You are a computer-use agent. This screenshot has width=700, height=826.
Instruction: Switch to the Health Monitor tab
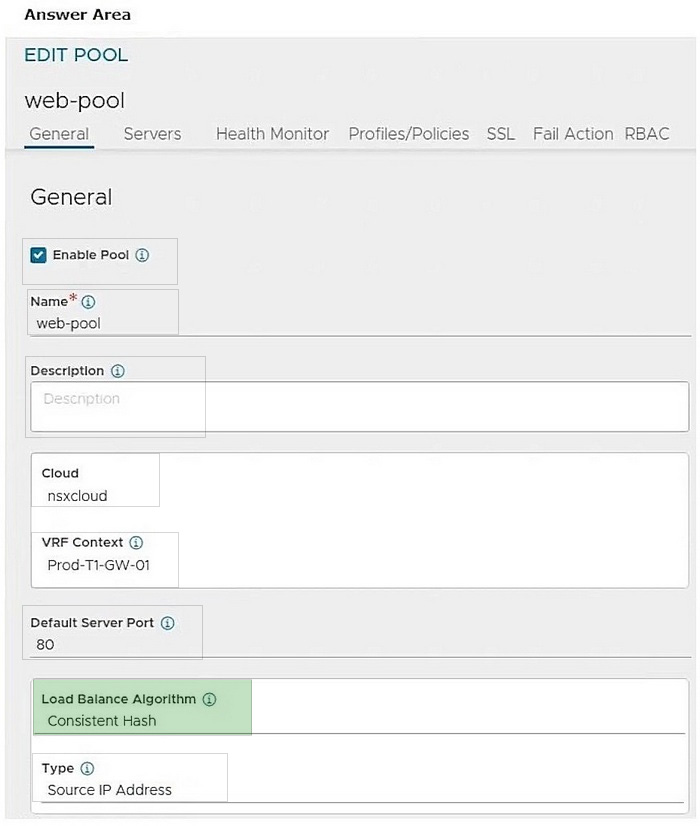pyautogui.click(x=272, y=134)
